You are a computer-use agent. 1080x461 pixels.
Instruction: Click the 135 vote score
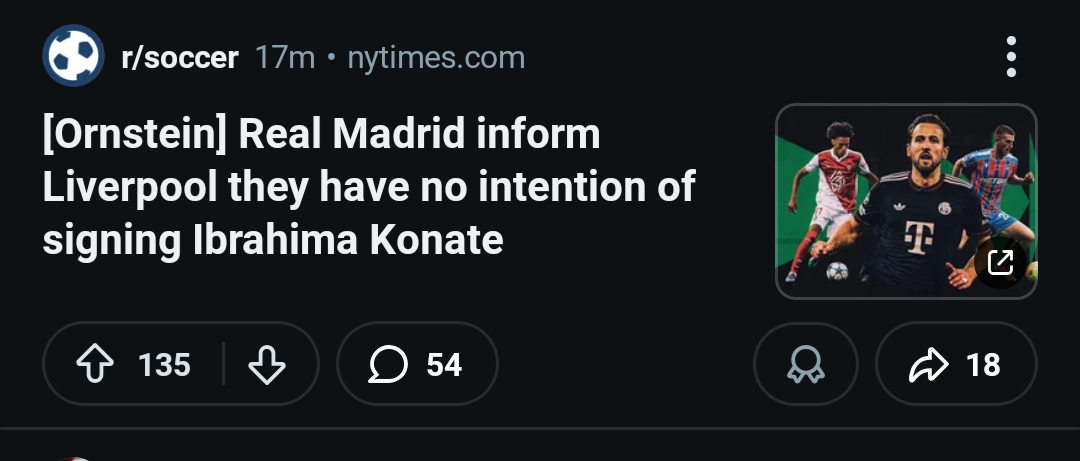pos(164,365)
